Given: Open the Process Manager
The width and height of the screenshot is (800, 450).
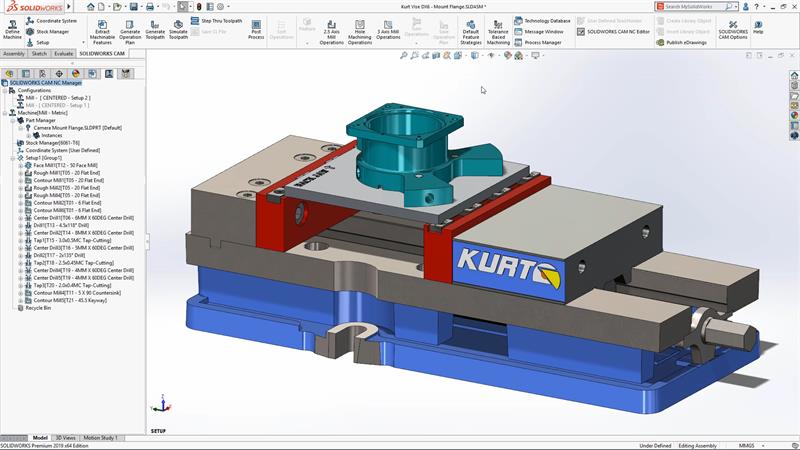Looking at the screenshot, I should tap(537, 42).
